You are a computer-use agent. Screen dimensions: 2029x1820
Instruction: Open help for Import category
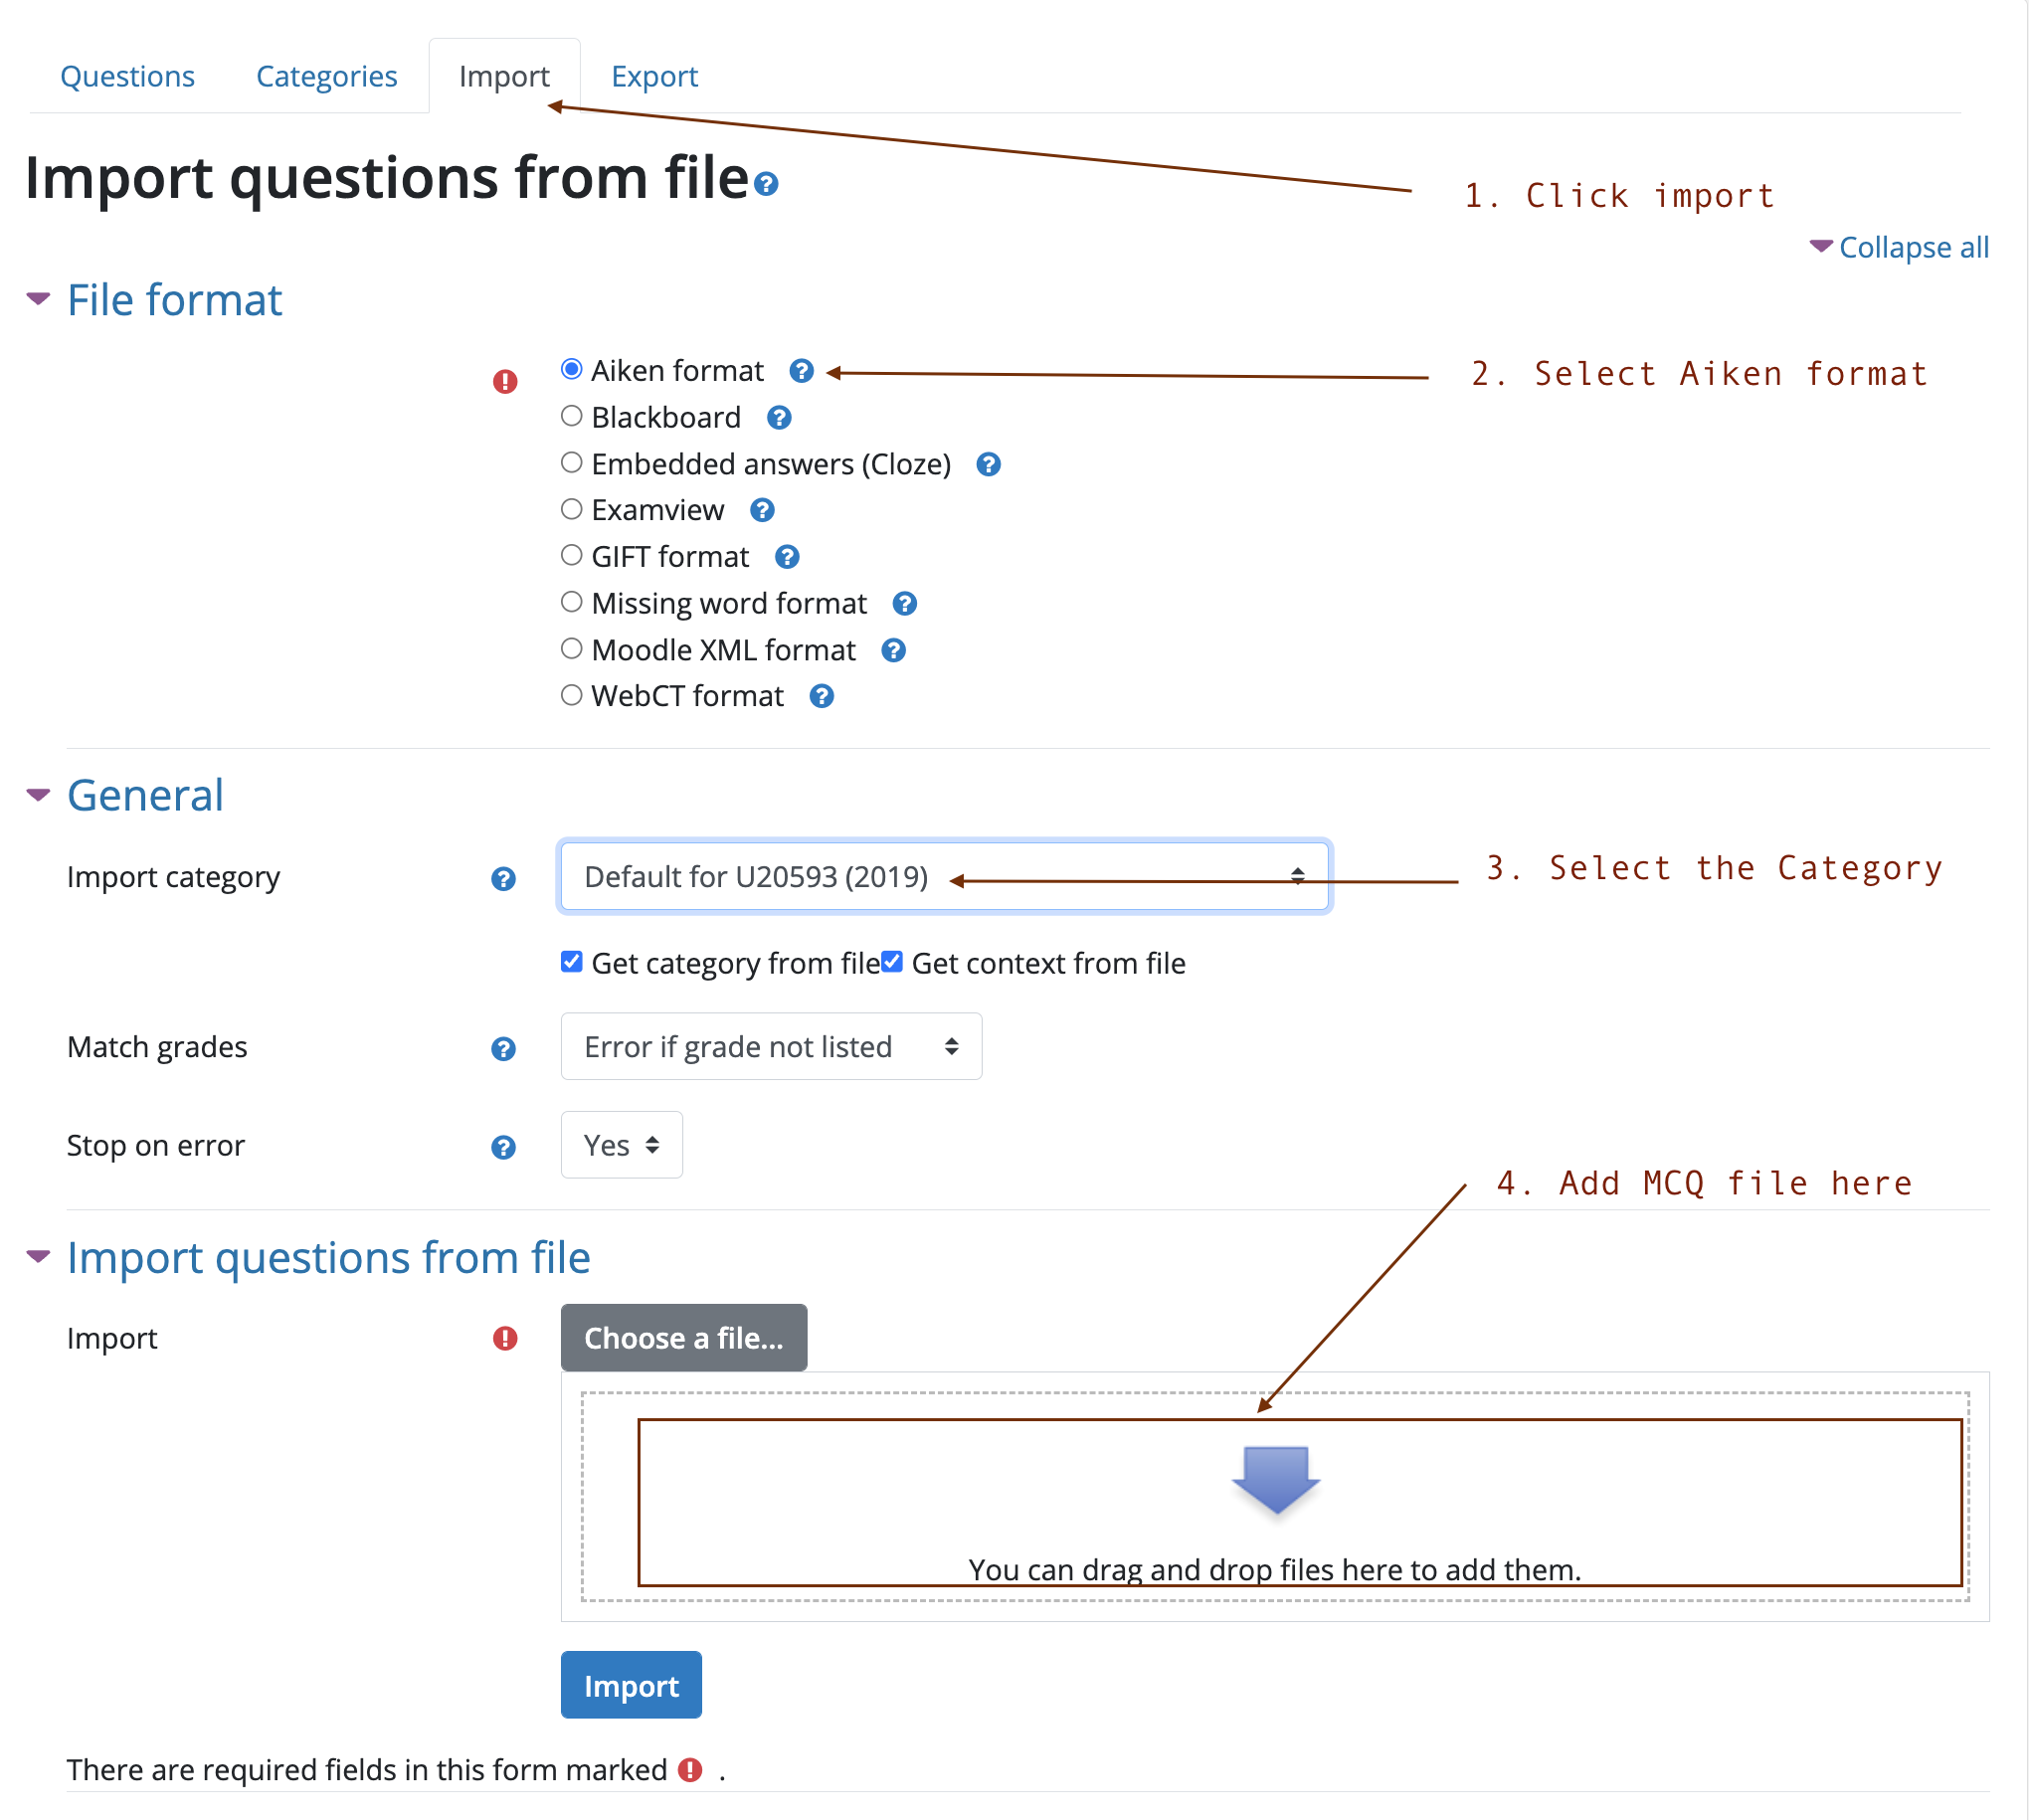coord(504,878)
